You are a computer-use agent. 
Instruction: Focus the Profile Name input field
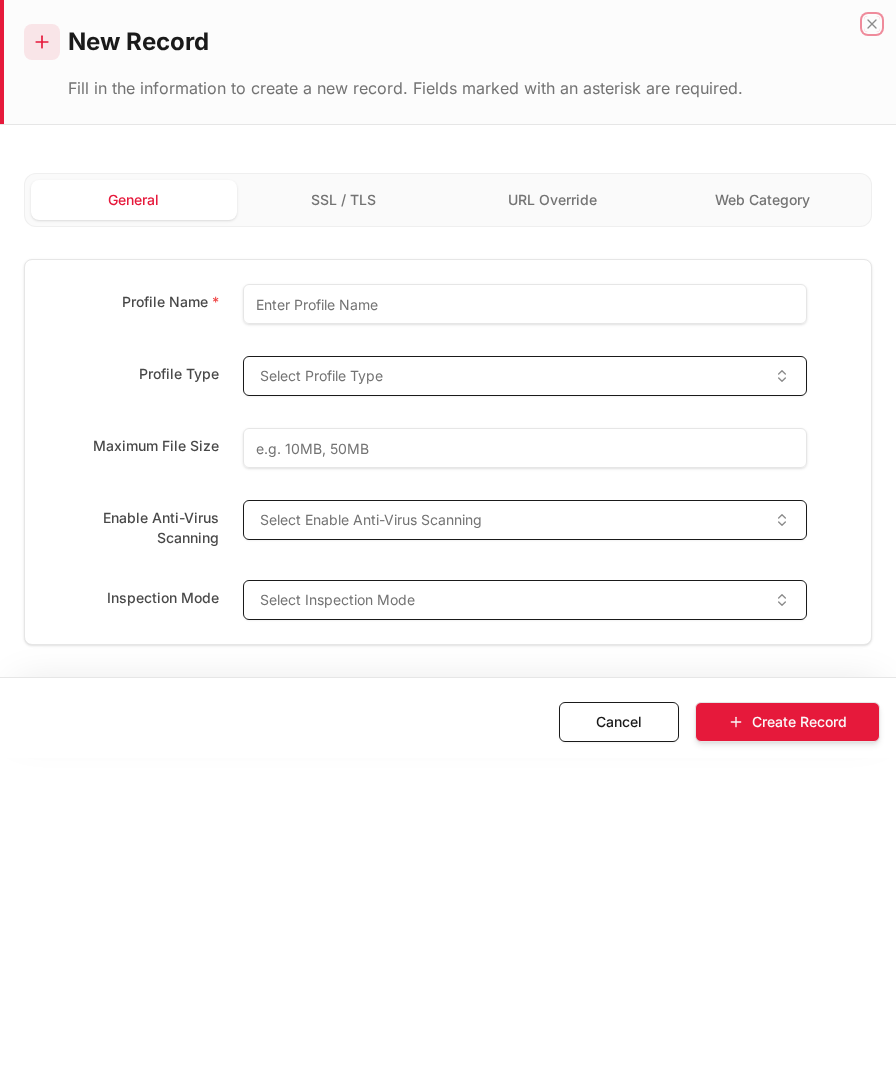(x=525, y=304)
